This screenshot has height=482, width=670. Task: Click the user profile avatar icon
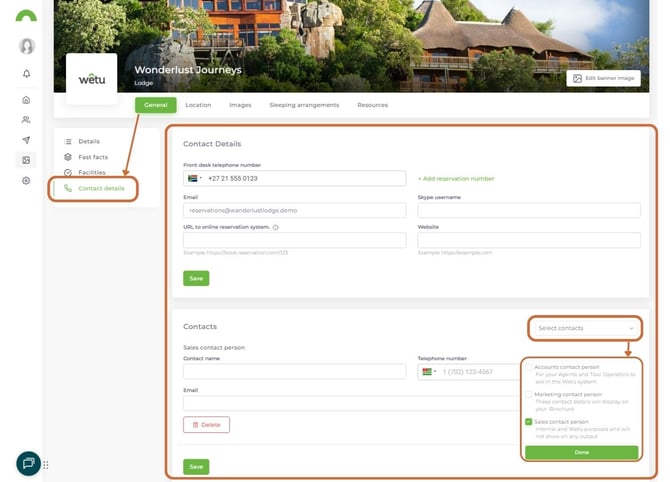point(27,46)
